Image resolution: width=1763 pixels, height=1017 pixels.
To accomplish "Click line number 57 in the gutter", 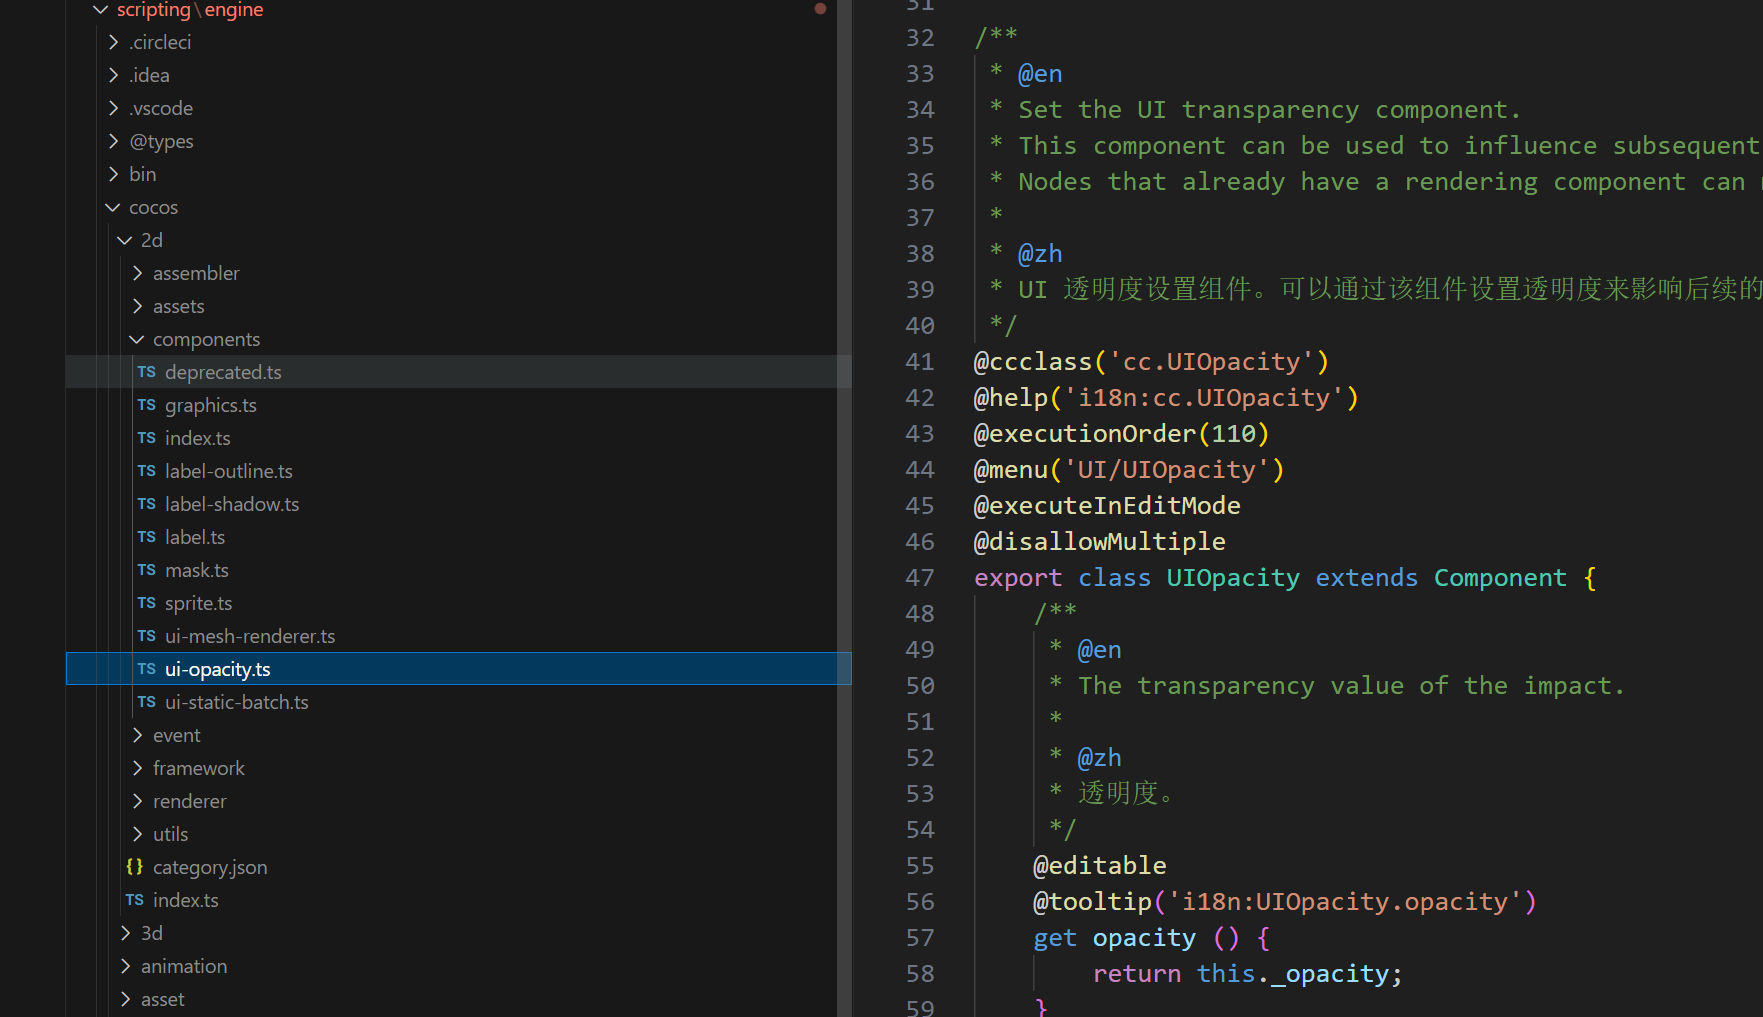I will (920, 938).
